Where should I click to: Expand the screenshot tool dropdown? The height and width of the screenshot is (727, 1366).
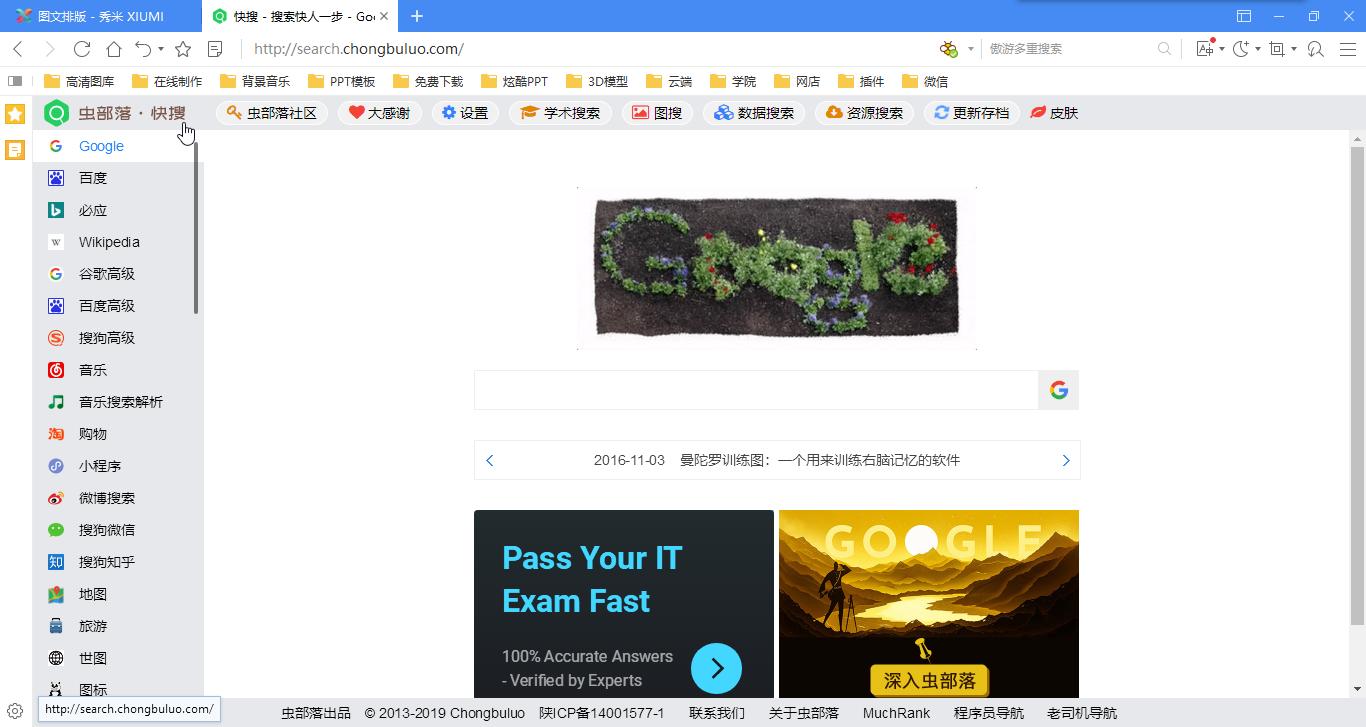1294,48
